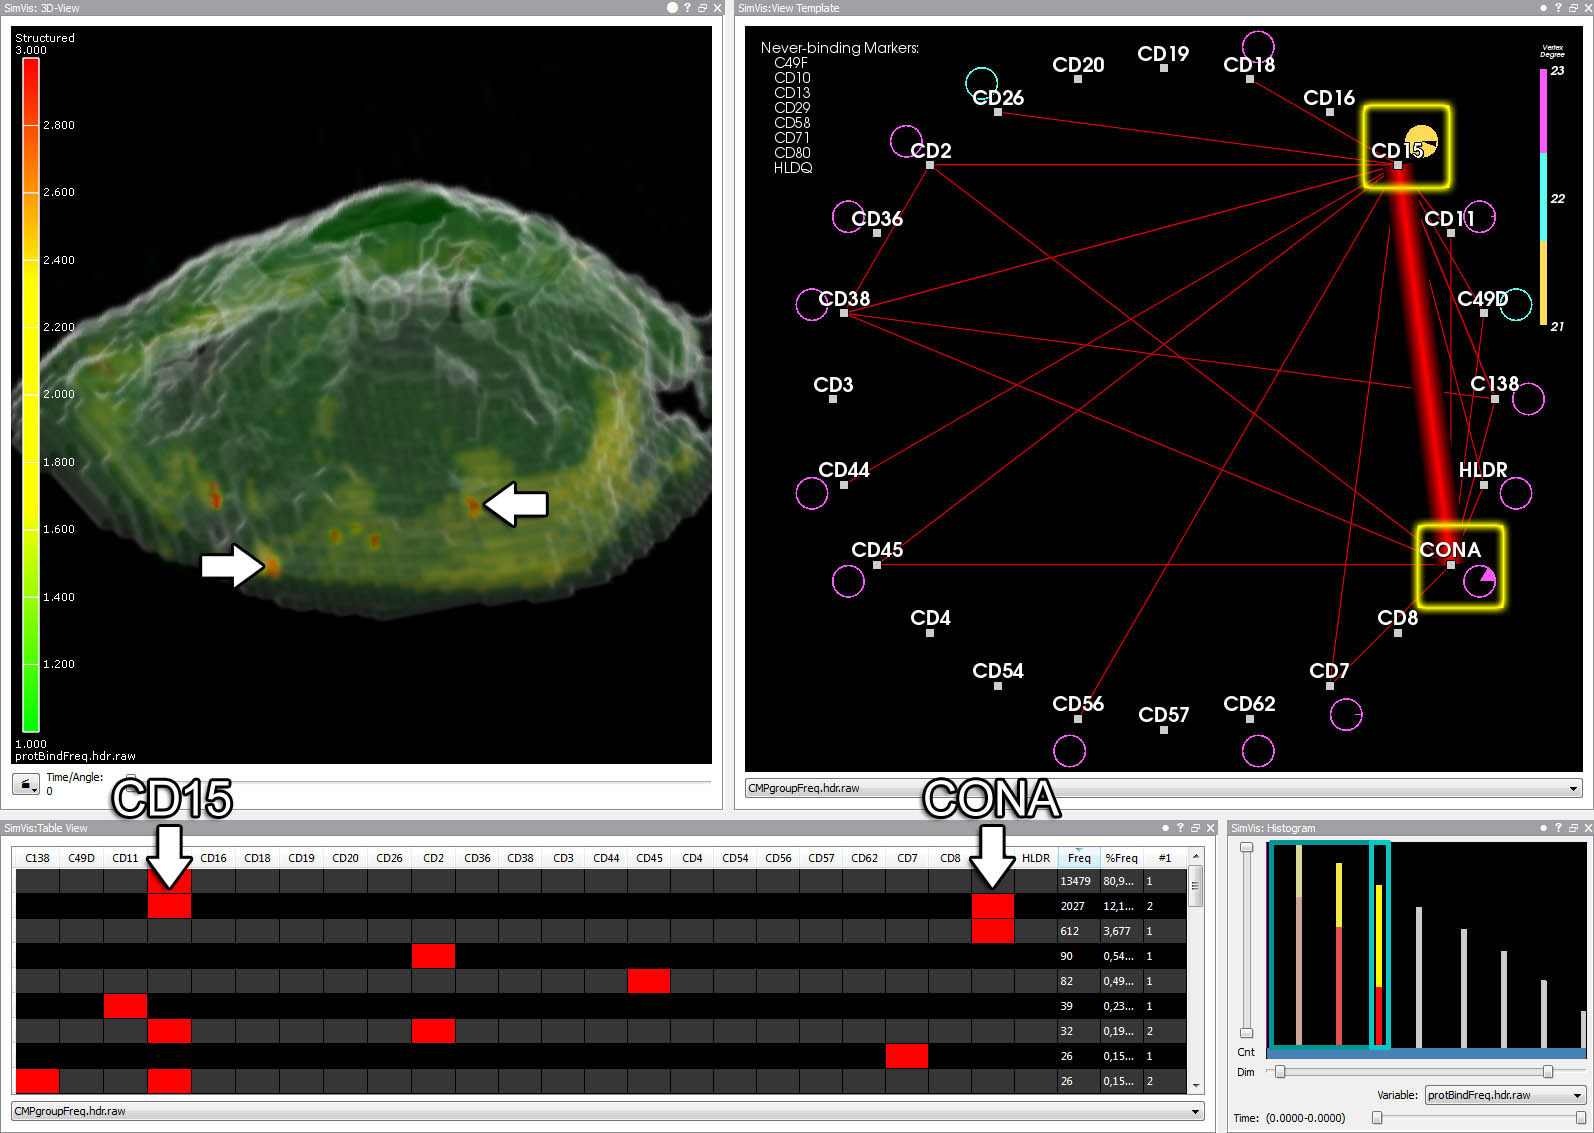Select the CD45 node in the graph
Image resolution: width=1594 pixels, height=1133 pixels.
coord(877,565)
